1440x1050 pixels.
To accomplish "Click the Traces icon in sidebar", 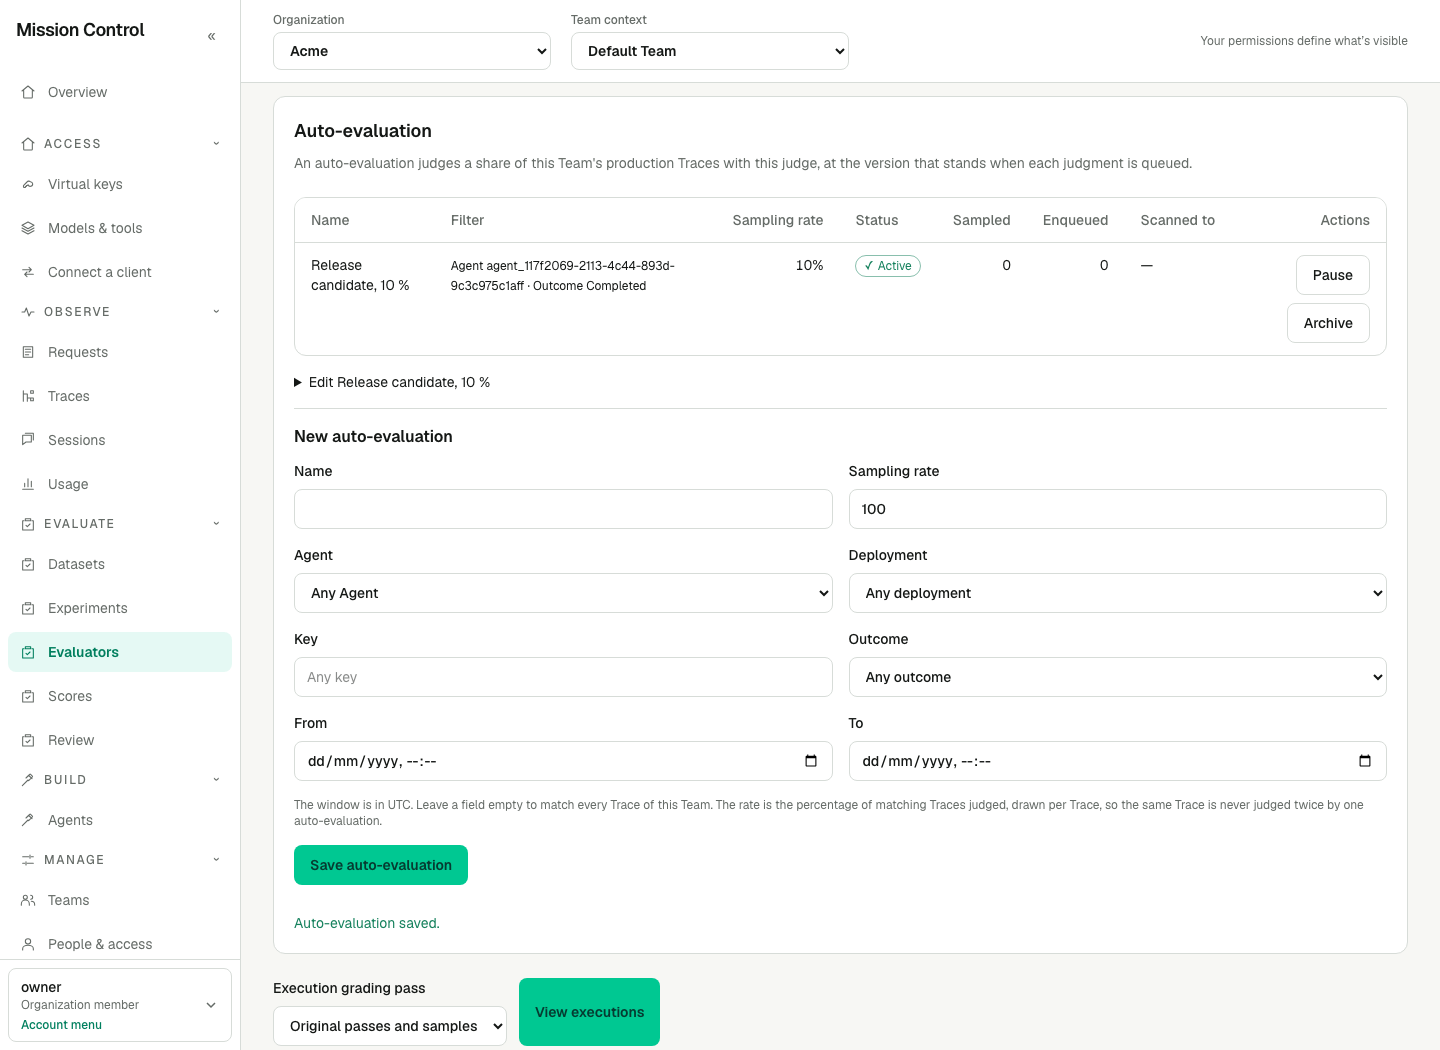I will pos(28,396).
